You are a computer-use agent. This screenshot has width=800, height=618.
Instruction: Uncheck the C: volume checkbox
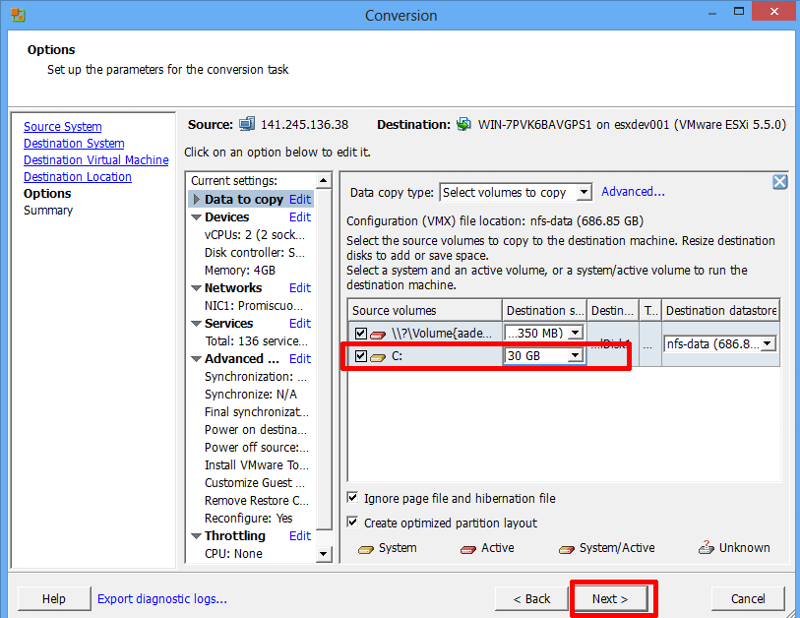pos(361,356)
